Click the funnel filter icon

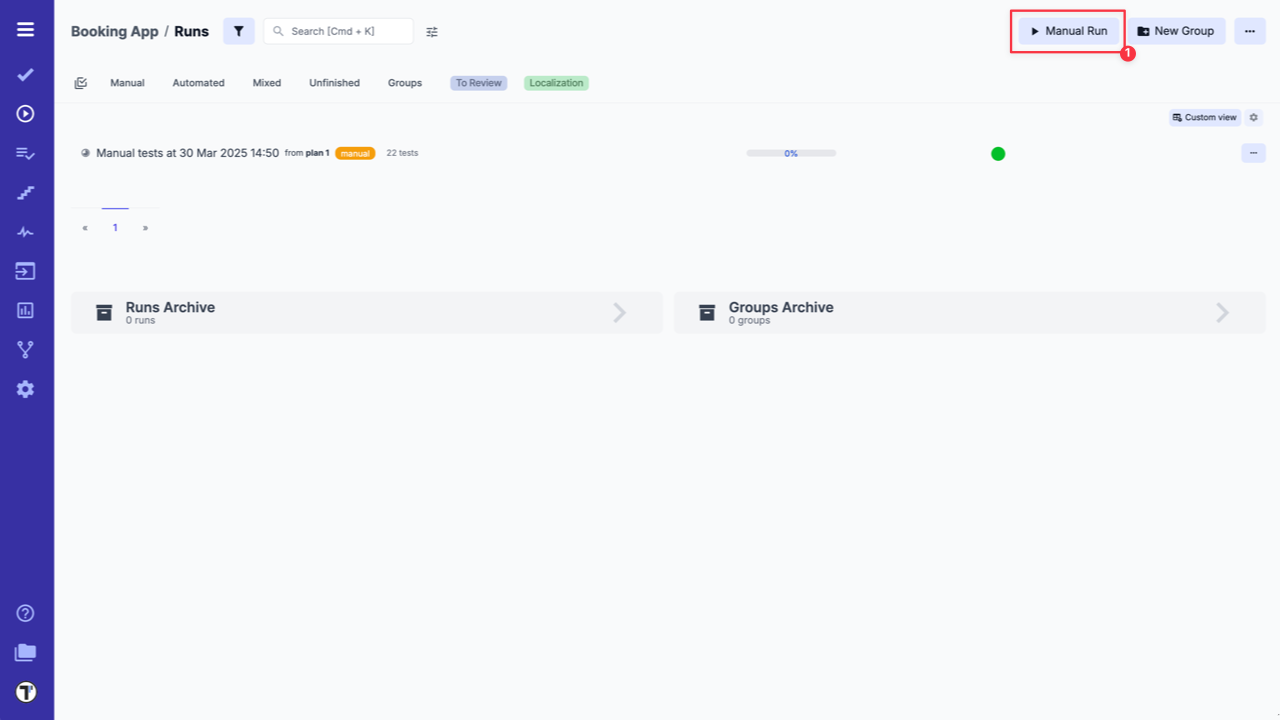coord(238,31)
